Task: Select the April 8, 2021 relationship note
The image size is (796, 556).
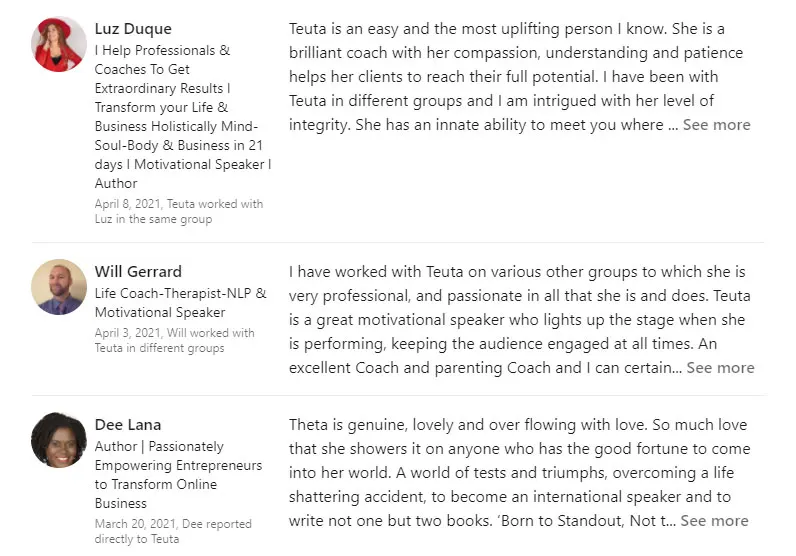Action: (x=179, y=211)
